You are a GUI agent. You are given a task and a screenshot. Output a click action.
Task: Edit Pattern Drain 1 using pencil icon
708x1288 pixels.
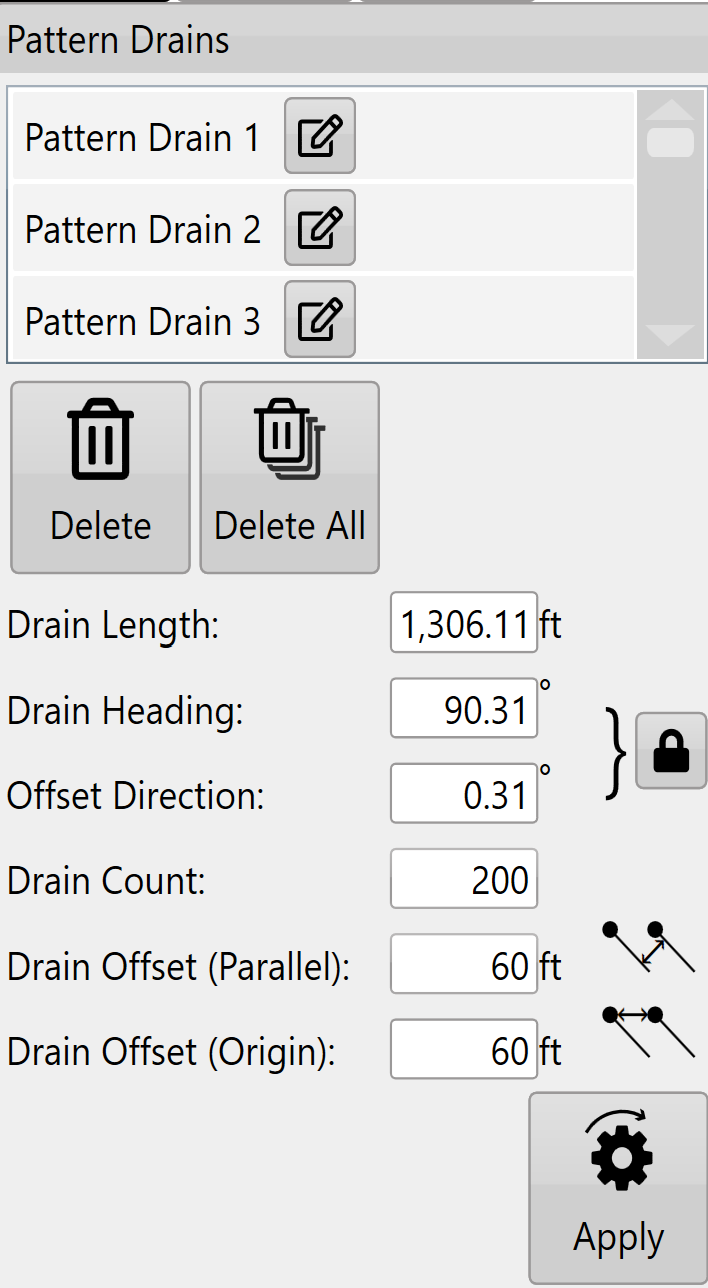click(x=320, y=136)
